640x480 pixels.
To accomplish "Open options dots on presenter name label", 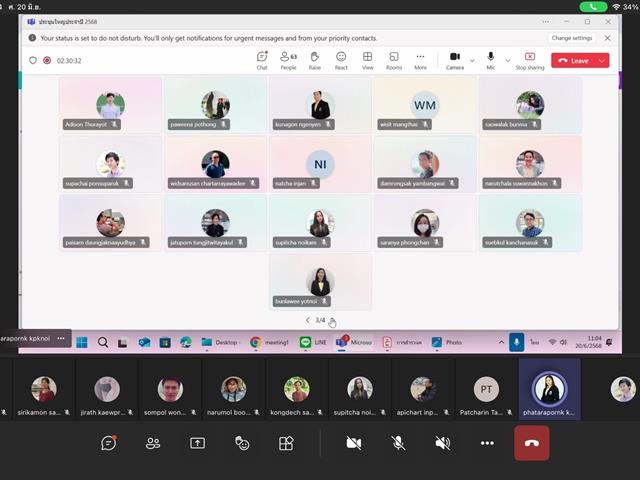I will coord(61,338).
